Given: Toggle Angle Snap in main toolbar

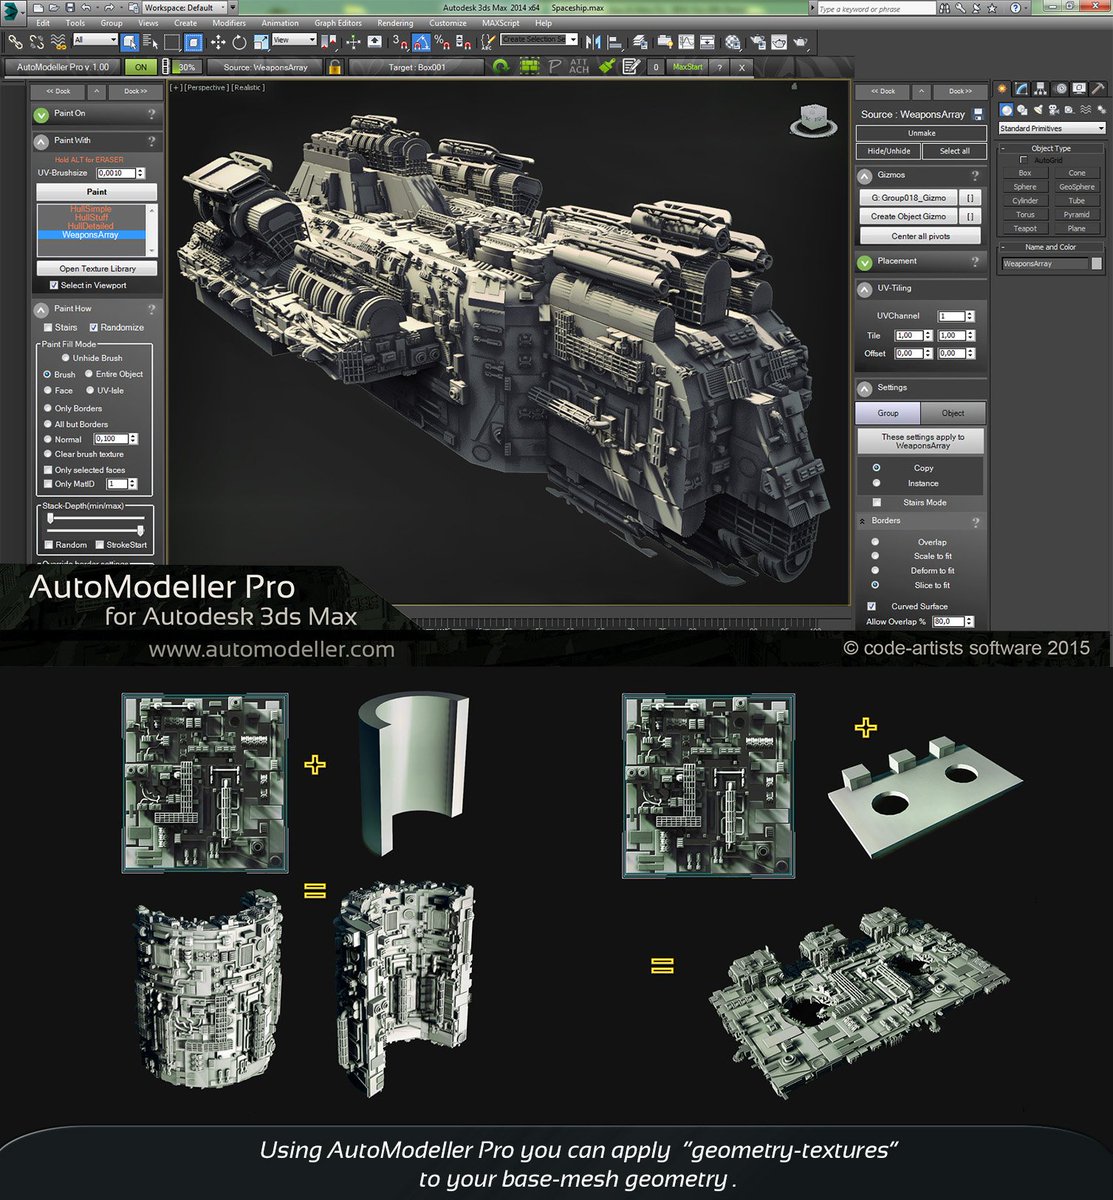Looking at the screenshot, I should click(420, 43).
